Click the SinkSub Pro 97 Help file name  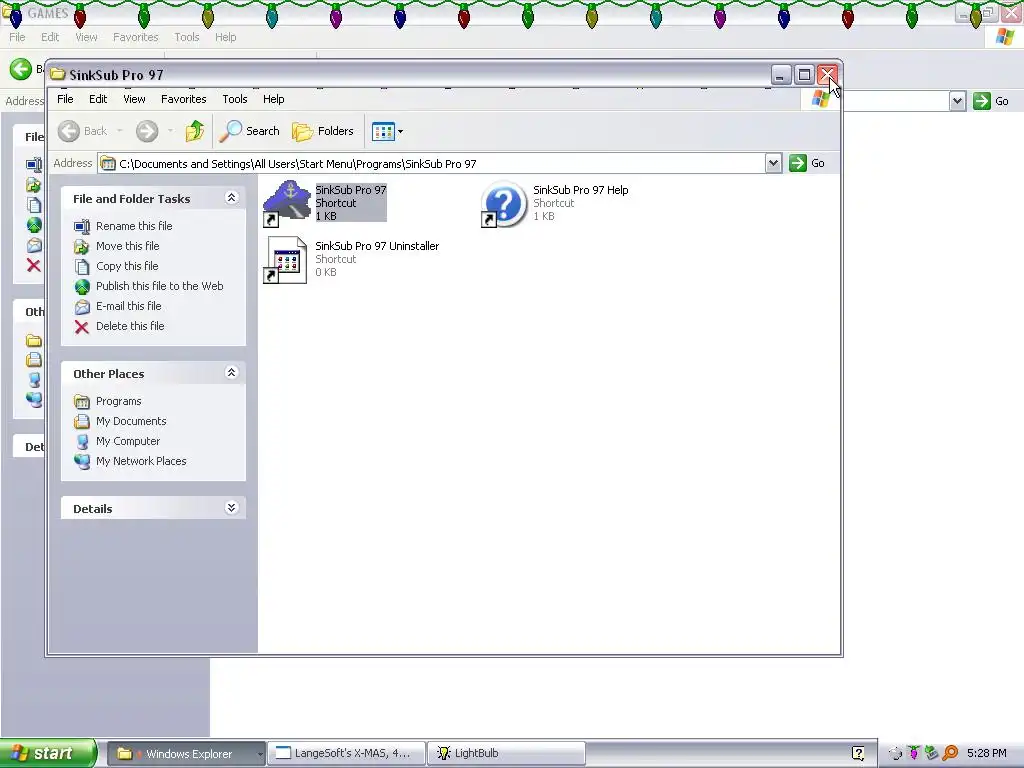pos(581,190)
